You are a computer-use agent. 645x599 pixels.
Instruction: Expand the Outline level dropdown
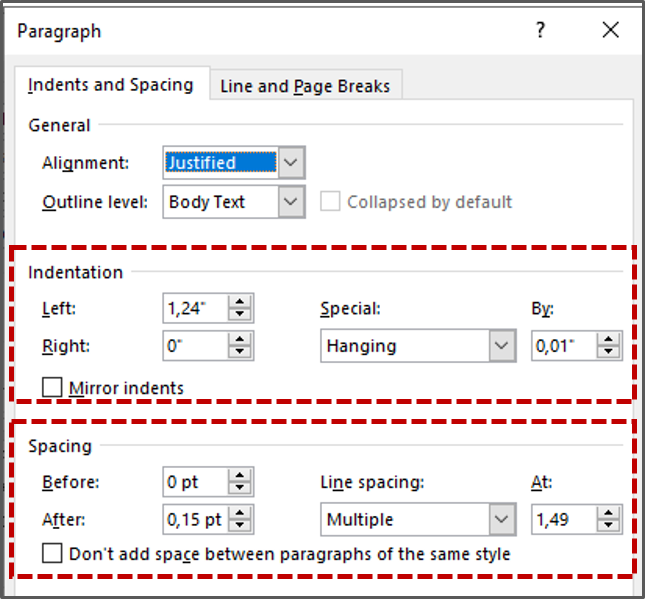pyautogui.click(x=290, y=202)
